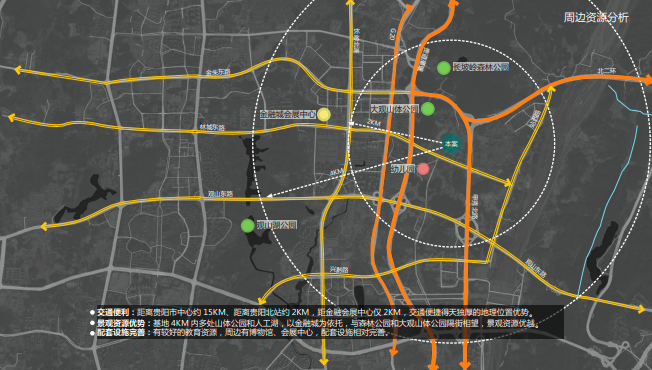Click the orange arrowhead at 北二环 right end
652x370 pixels.
647,80
